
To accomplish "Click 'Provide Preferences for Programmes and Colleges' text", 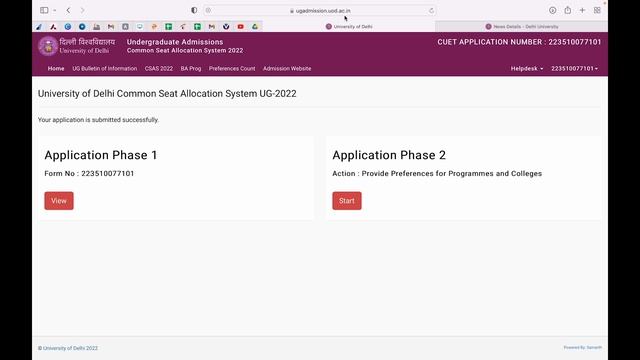I will (x=452, y=173).
